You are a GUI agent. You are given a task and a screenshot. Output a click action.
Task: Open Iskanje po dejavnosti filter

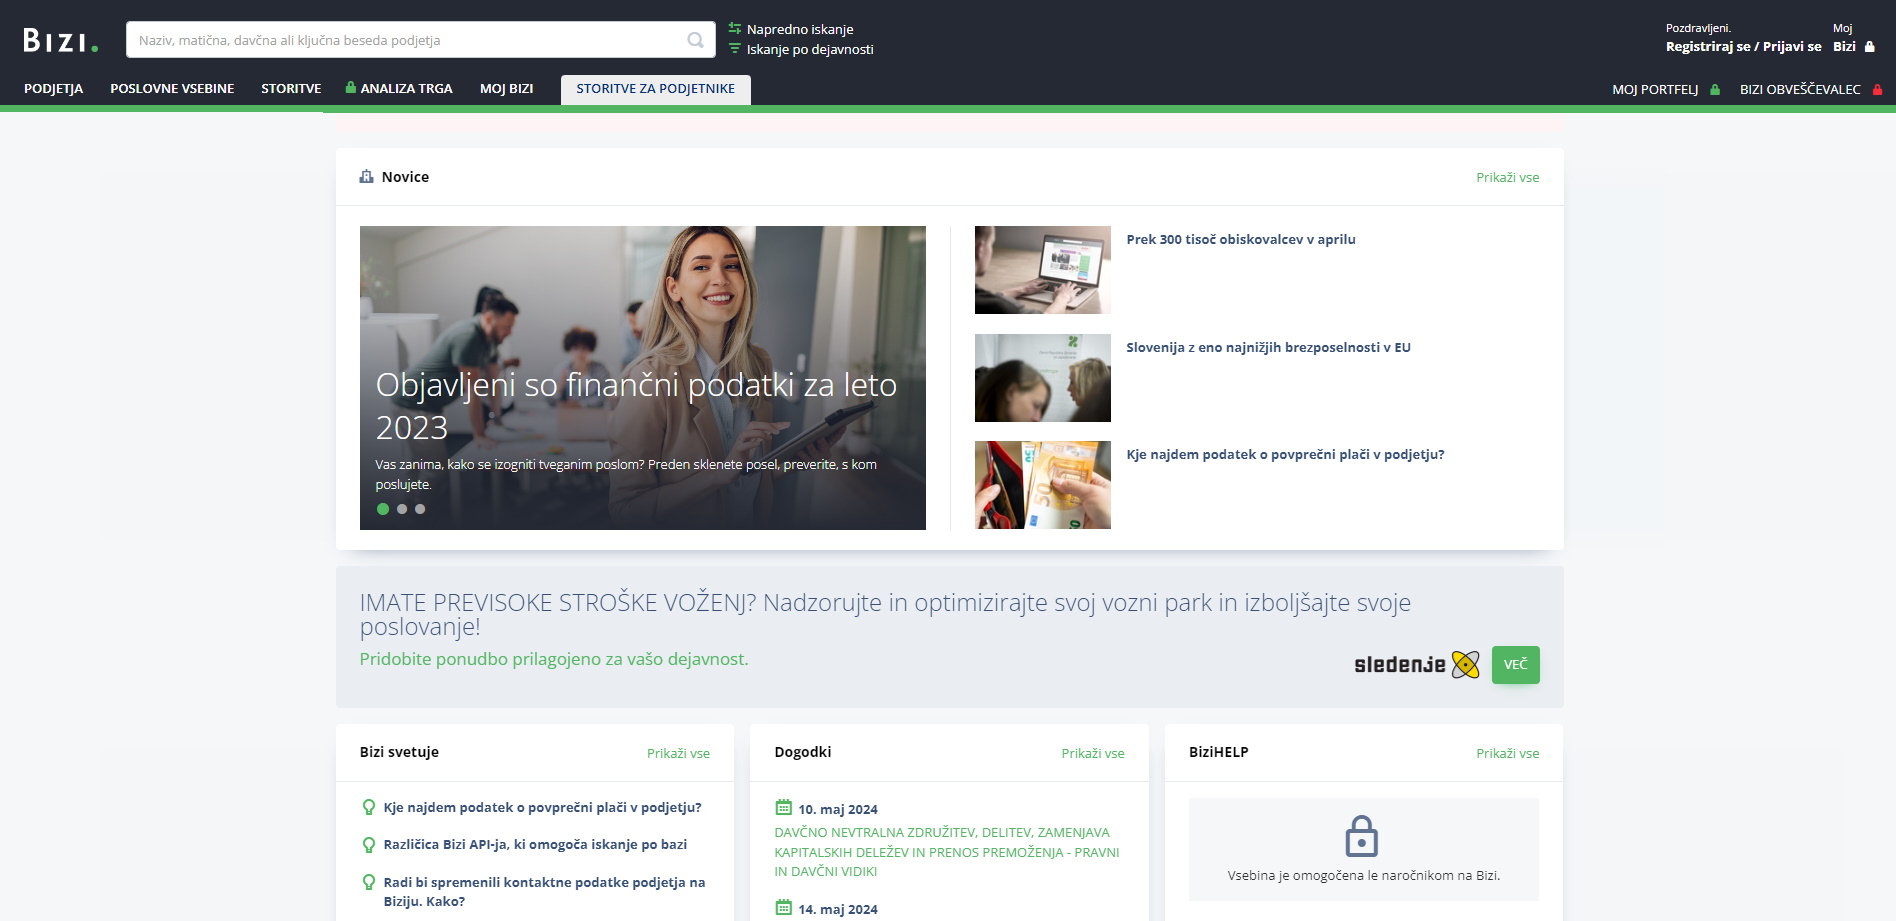[x=809, y=49]
